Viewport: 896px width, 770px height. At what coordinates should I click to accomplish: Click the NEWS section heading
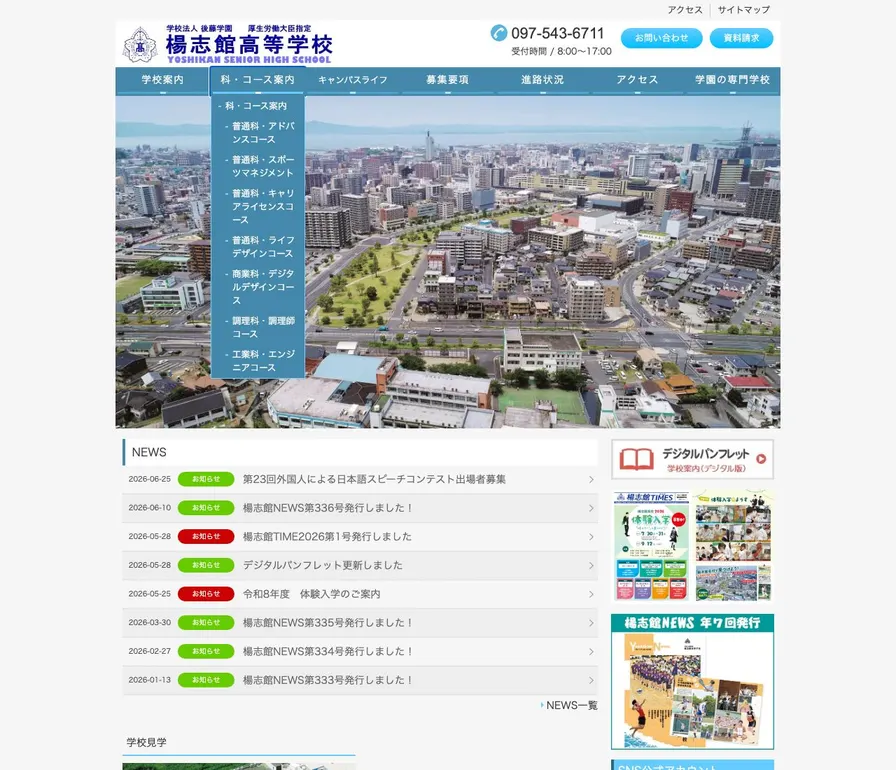[149, 452]
